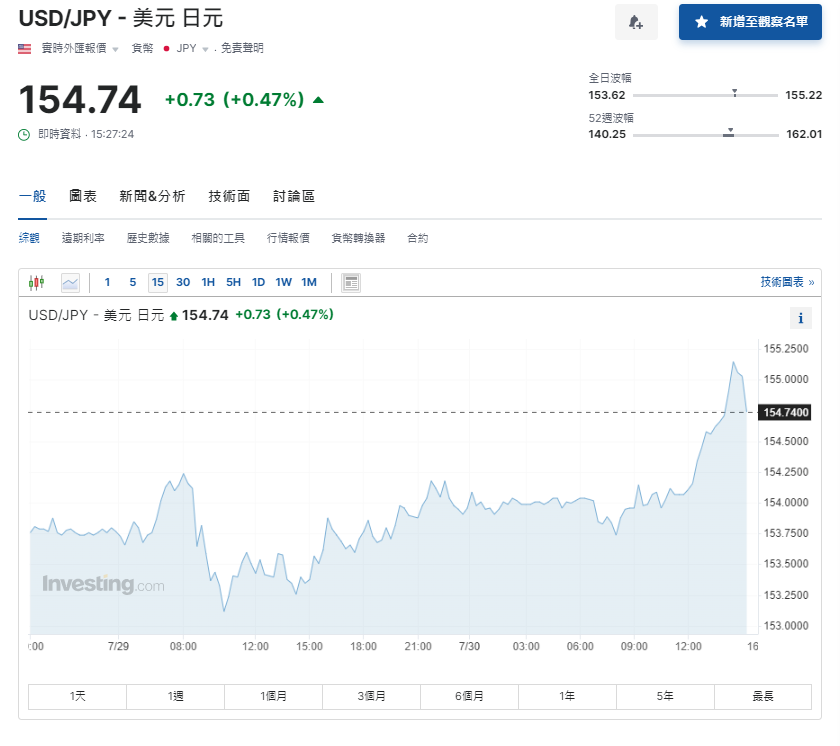The width and height of the screenshot is (840, 746).
Task: Click the price alert bell icon
Action: point(636,22)
